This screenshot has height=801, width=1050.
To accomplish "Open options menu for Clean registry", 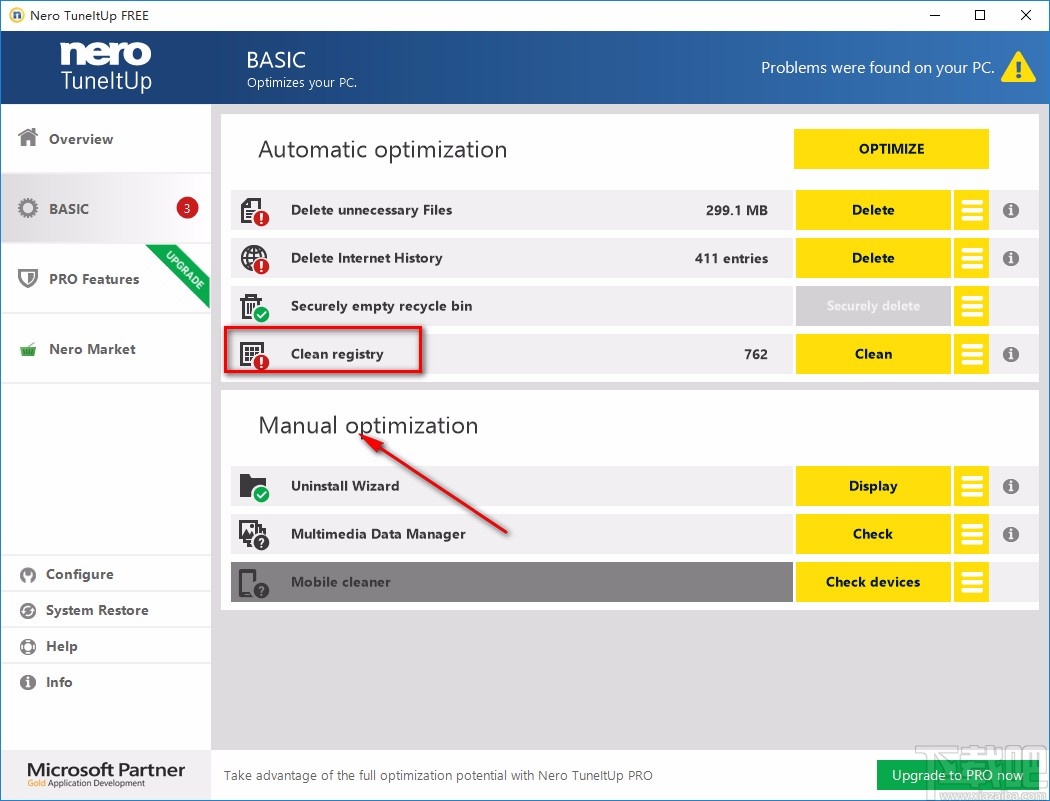I will click(971, 354).
